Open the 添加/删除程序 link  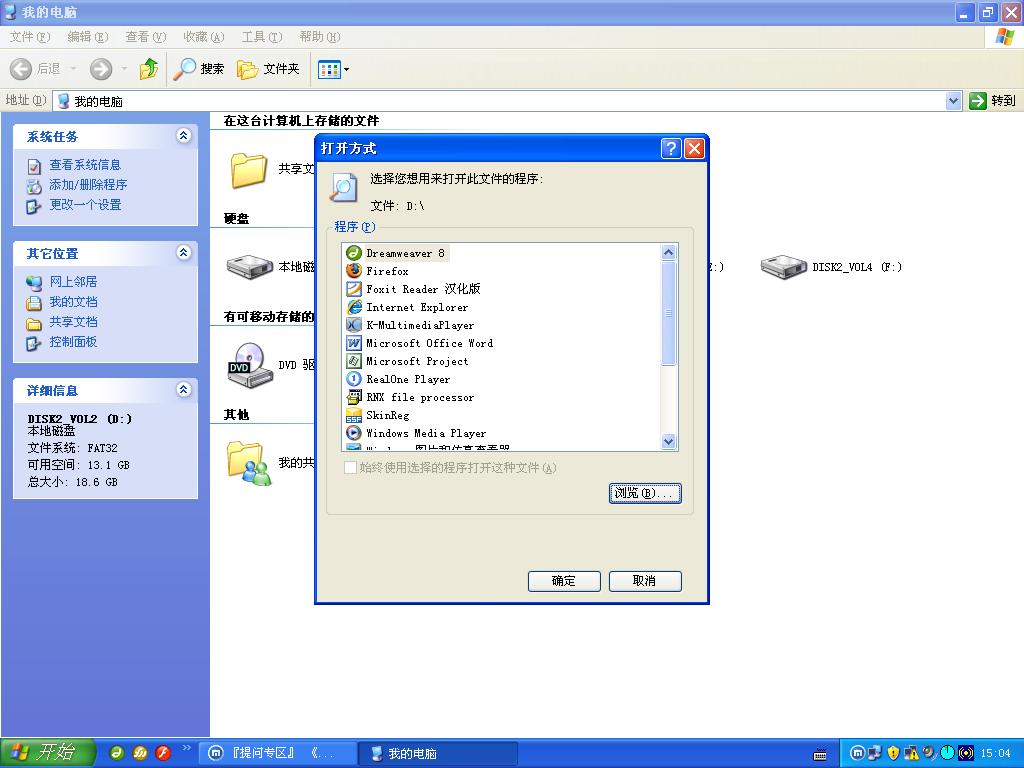(x=88, y=185)
